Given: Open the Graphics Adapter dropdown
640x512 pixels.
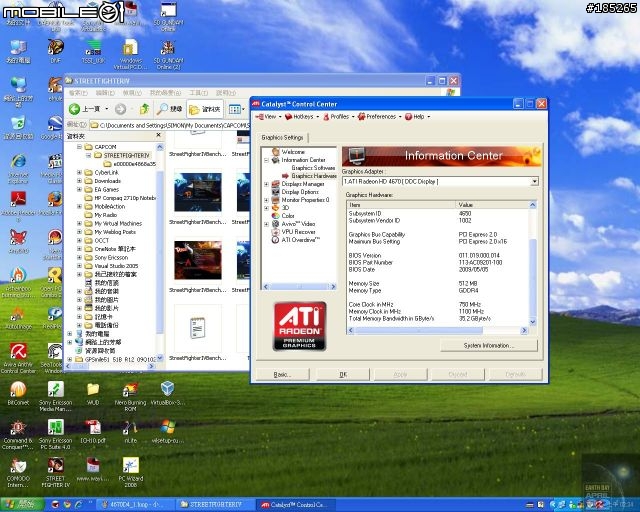Looking at the screenshot, I should tap(534, 181).
